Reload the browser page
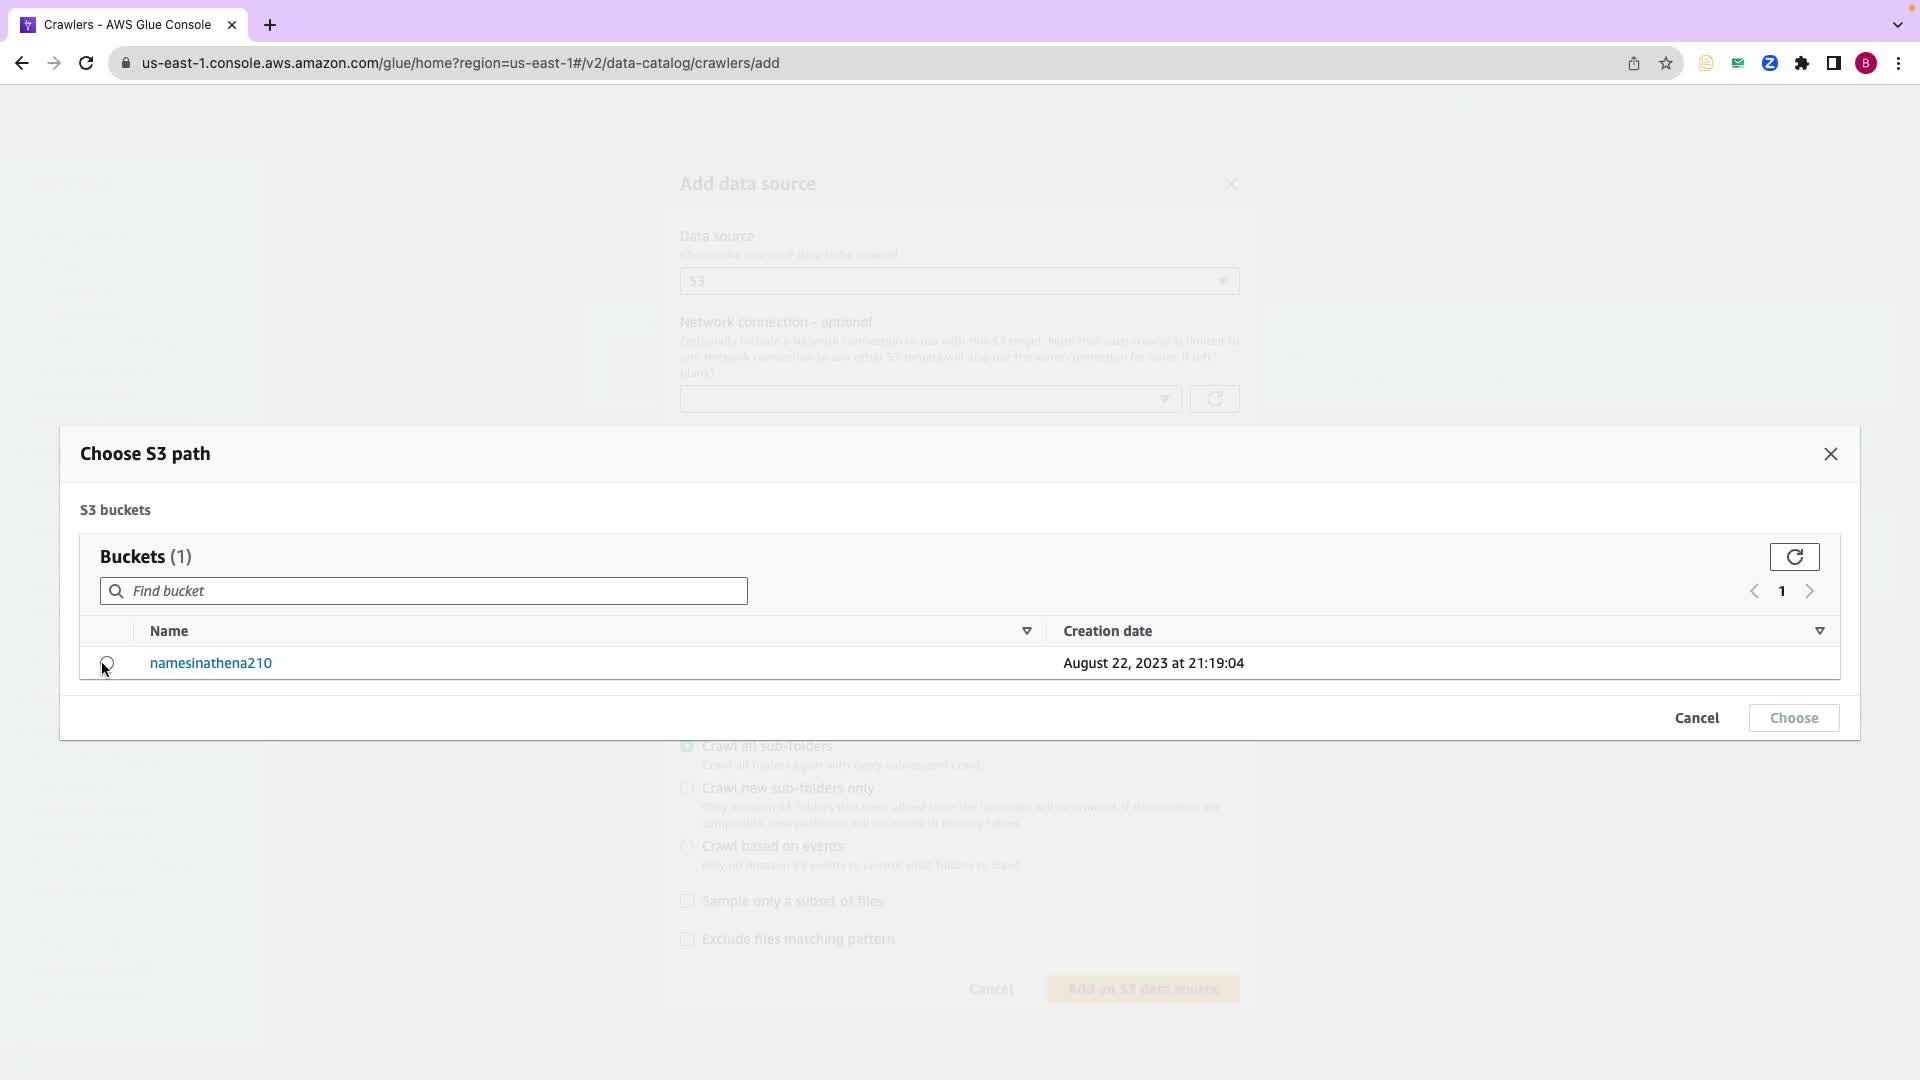Screen dimensions: 1920x1080 pos(86,63)
